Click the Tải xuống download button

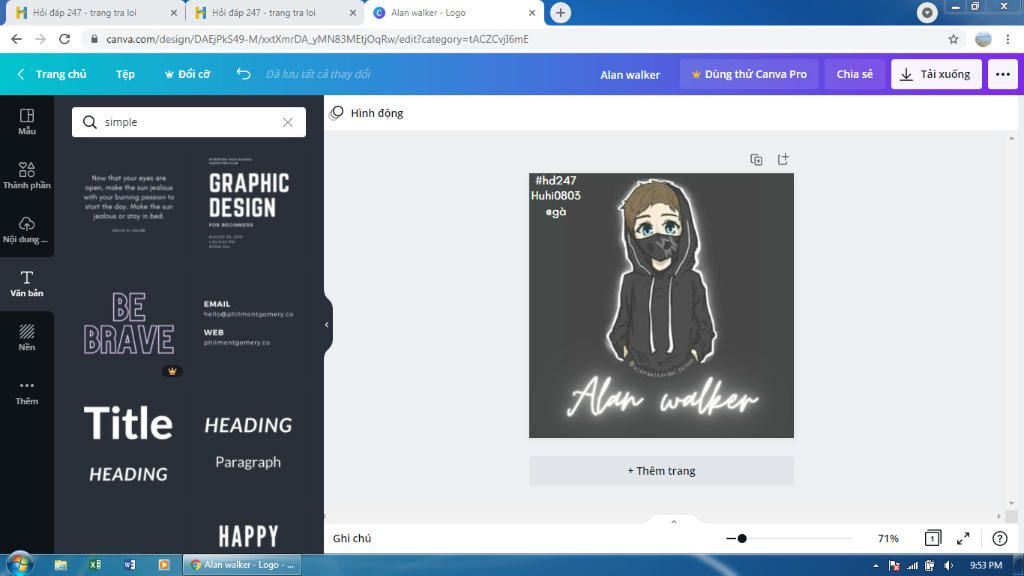[936, 74]
